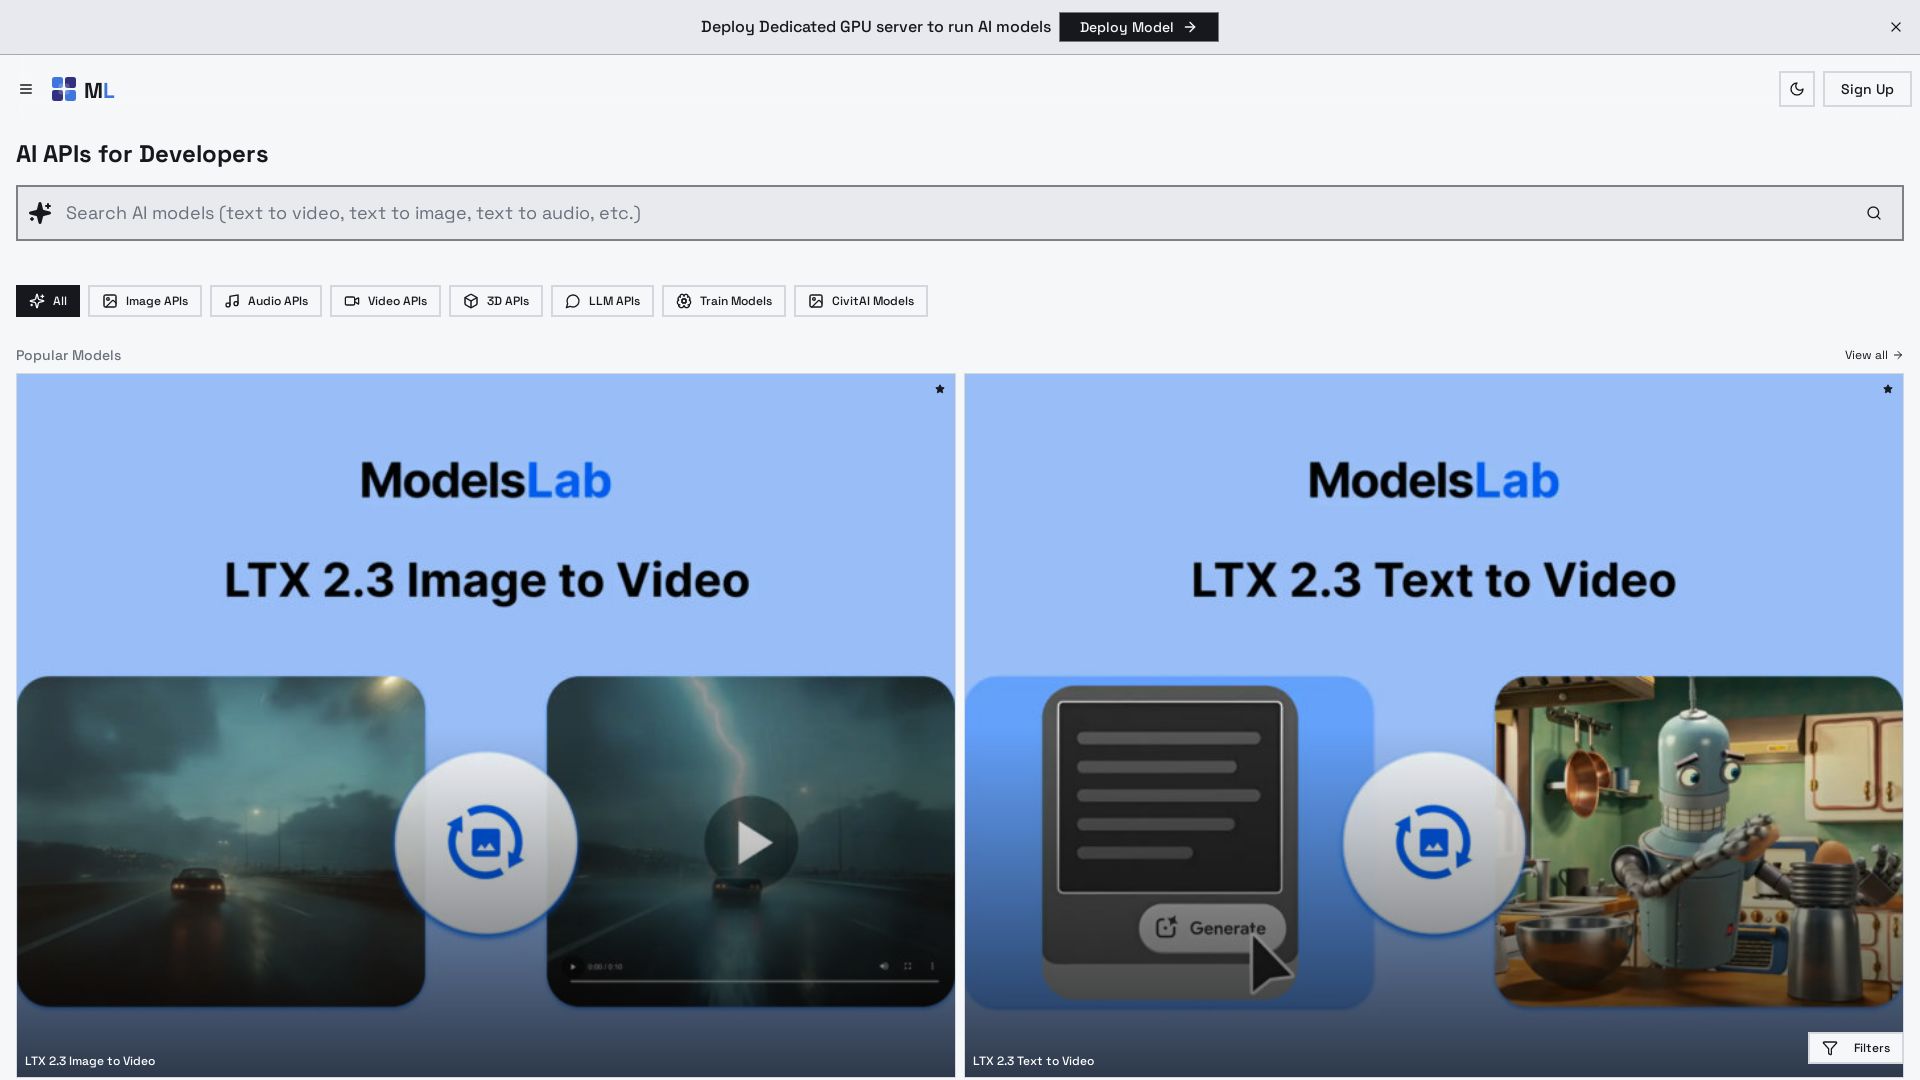The width and height of the screenshot is (1920, 1080).
Task: Select the Audio APIs tab
Action: pyautogui.click(x=266, y=301)
